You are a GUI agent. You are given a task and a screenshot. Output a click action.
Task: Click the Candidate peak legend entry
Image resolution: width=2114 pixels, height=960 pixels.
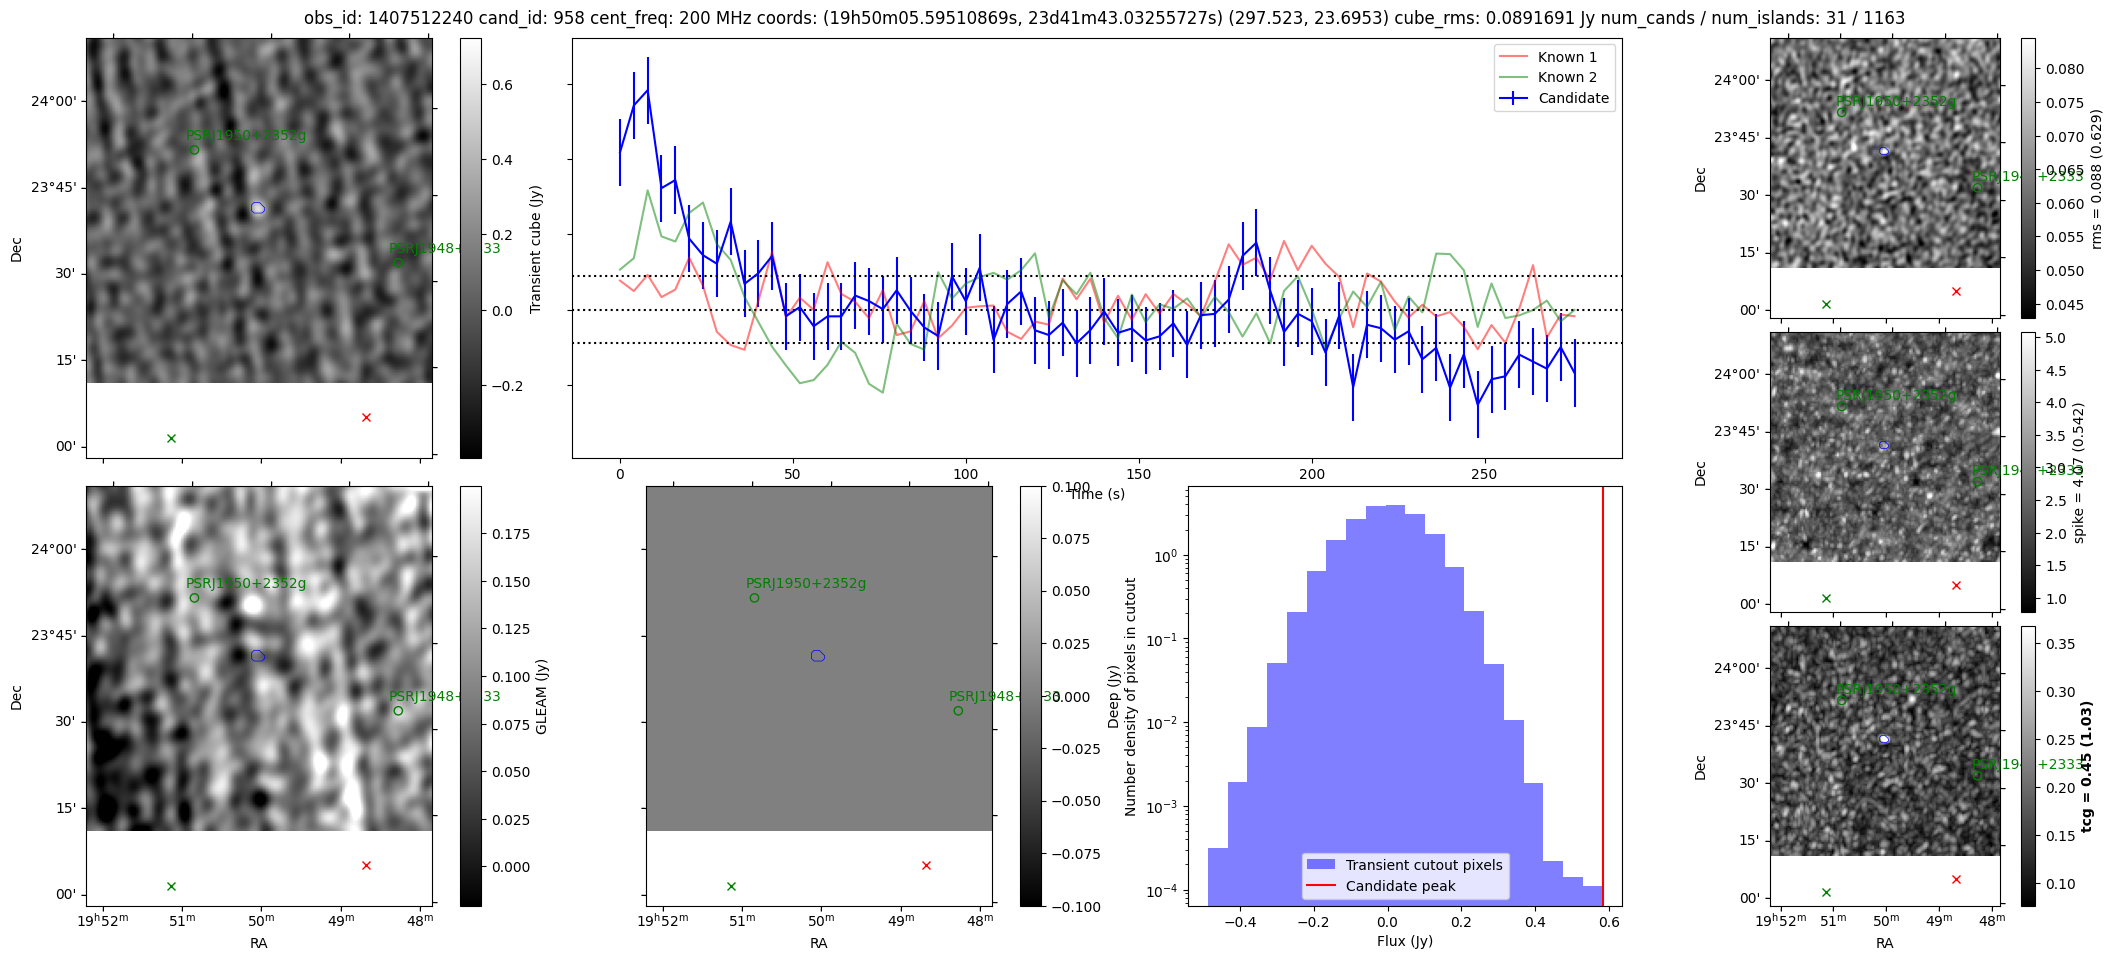coord(1400,886)
